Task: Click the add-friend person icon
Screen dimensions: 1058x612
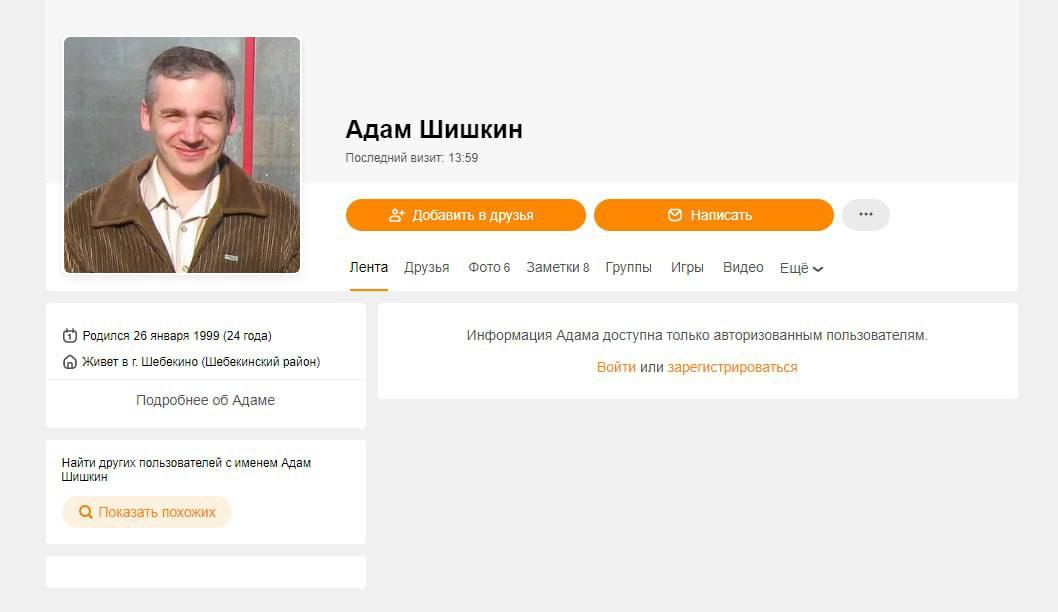Action: click(396, 215)
